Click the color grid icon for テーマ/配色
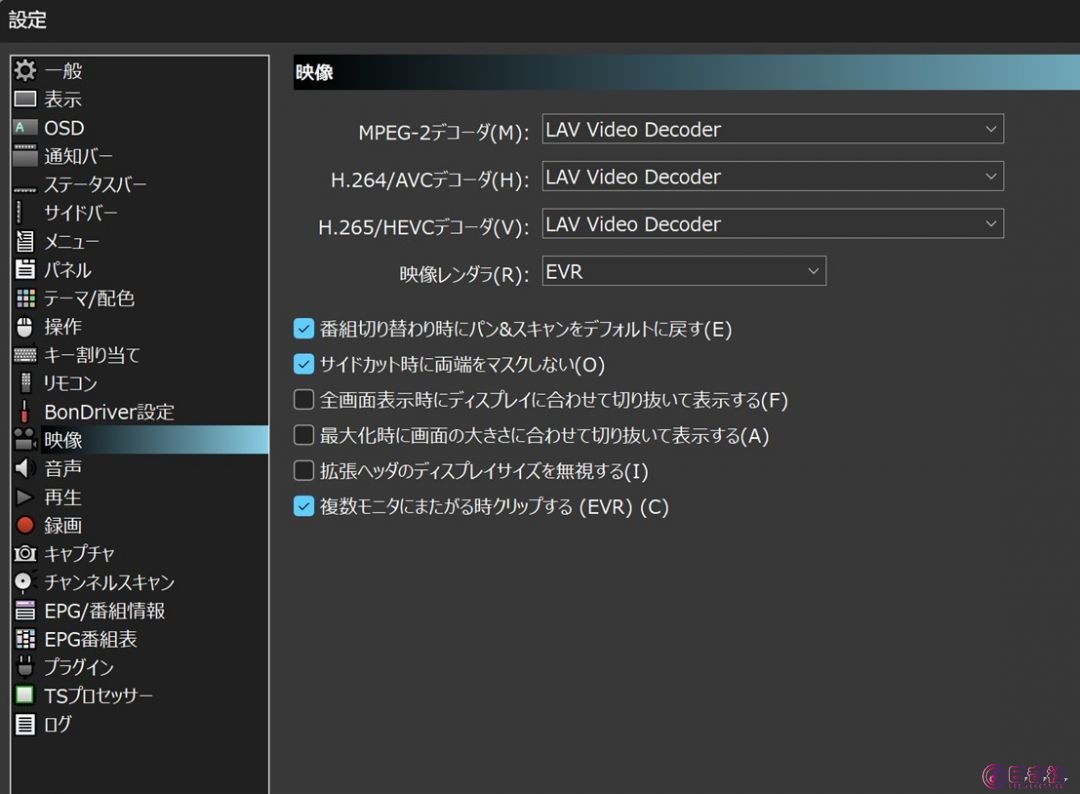The height and width of the screenshot is (794, 1080). point(25,298)
